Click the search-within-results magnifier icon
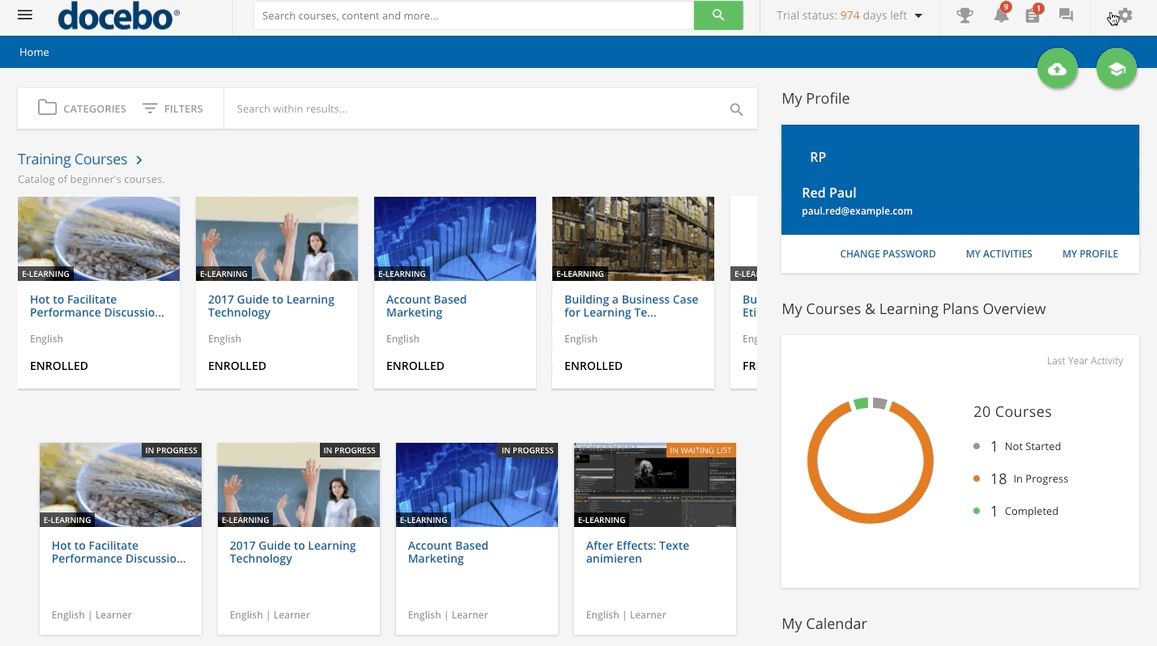This screenshot has height=646, width=1157. coord(736,109)
